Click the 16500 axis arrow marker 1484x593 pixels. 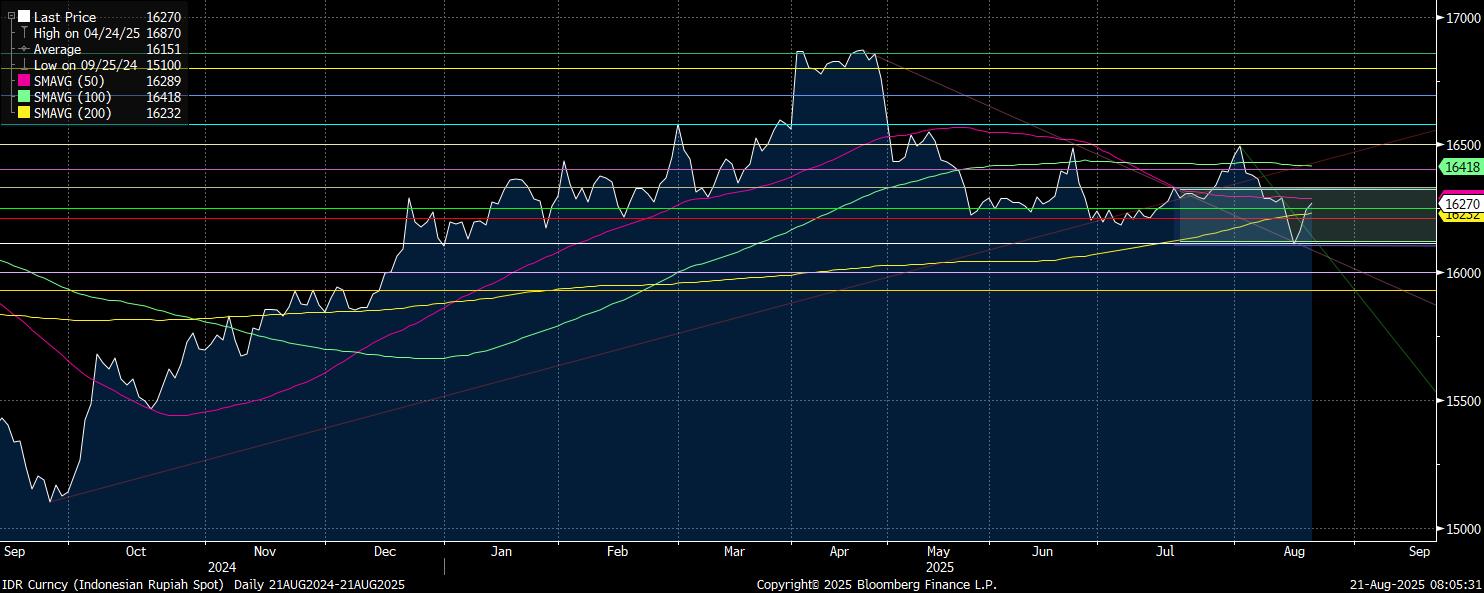1439,144
